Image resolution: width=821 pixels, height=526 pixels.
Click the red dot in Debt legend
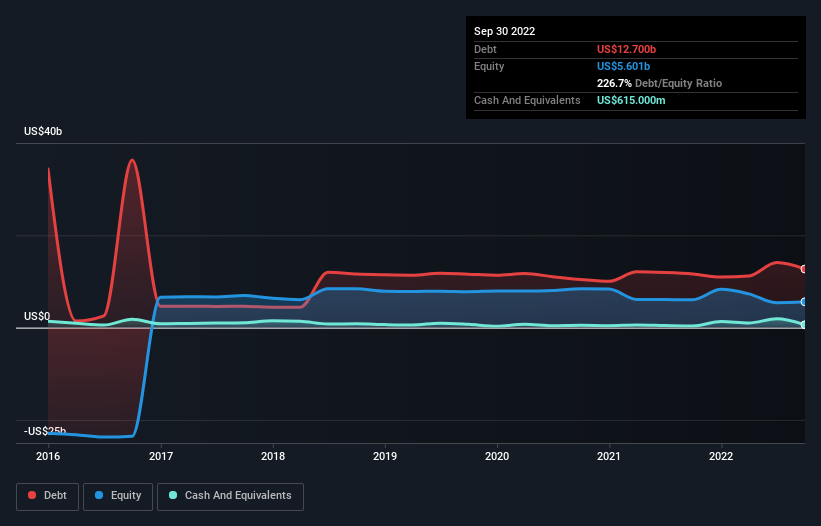tap(32, 495)
